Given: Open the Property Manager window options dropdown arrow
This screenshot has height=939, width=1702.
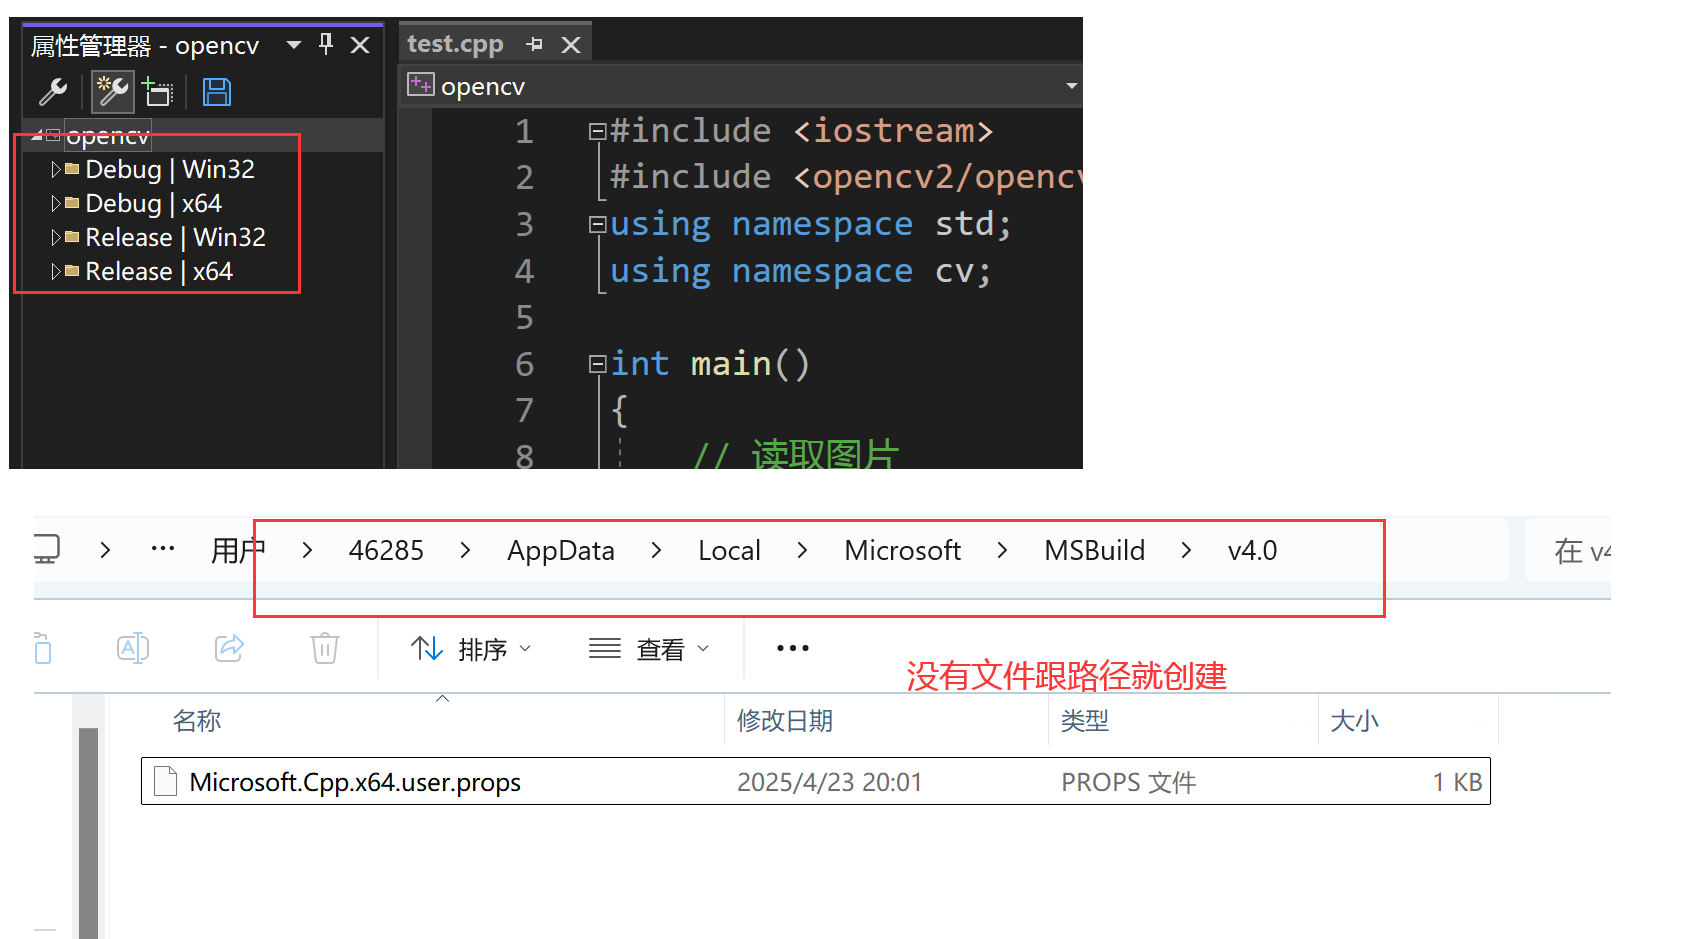Looking at the screenshot, I should [294, 45].
